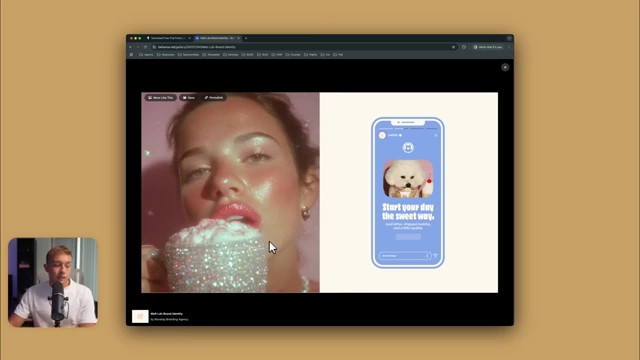Open the Melt Lab Brand Identity project thumbnail
The image size is (640, 360).
(x=140, y=316)
